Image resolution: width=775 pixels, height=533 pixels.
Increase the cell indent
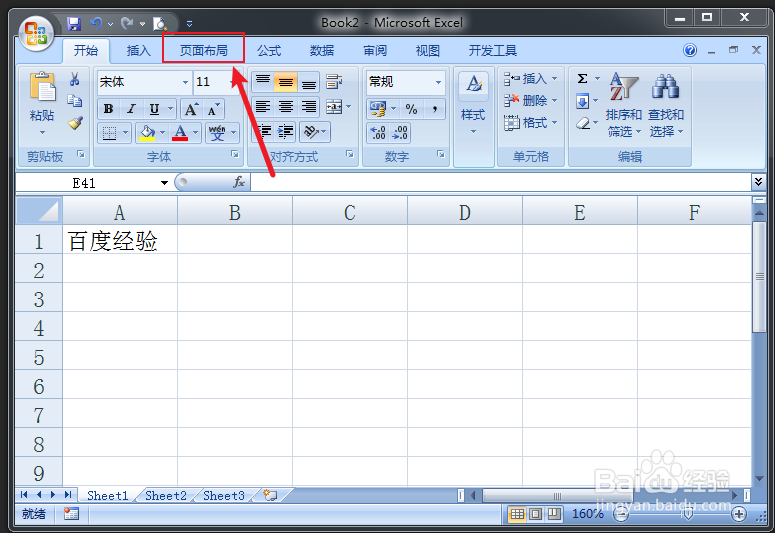tap(286, 132)
